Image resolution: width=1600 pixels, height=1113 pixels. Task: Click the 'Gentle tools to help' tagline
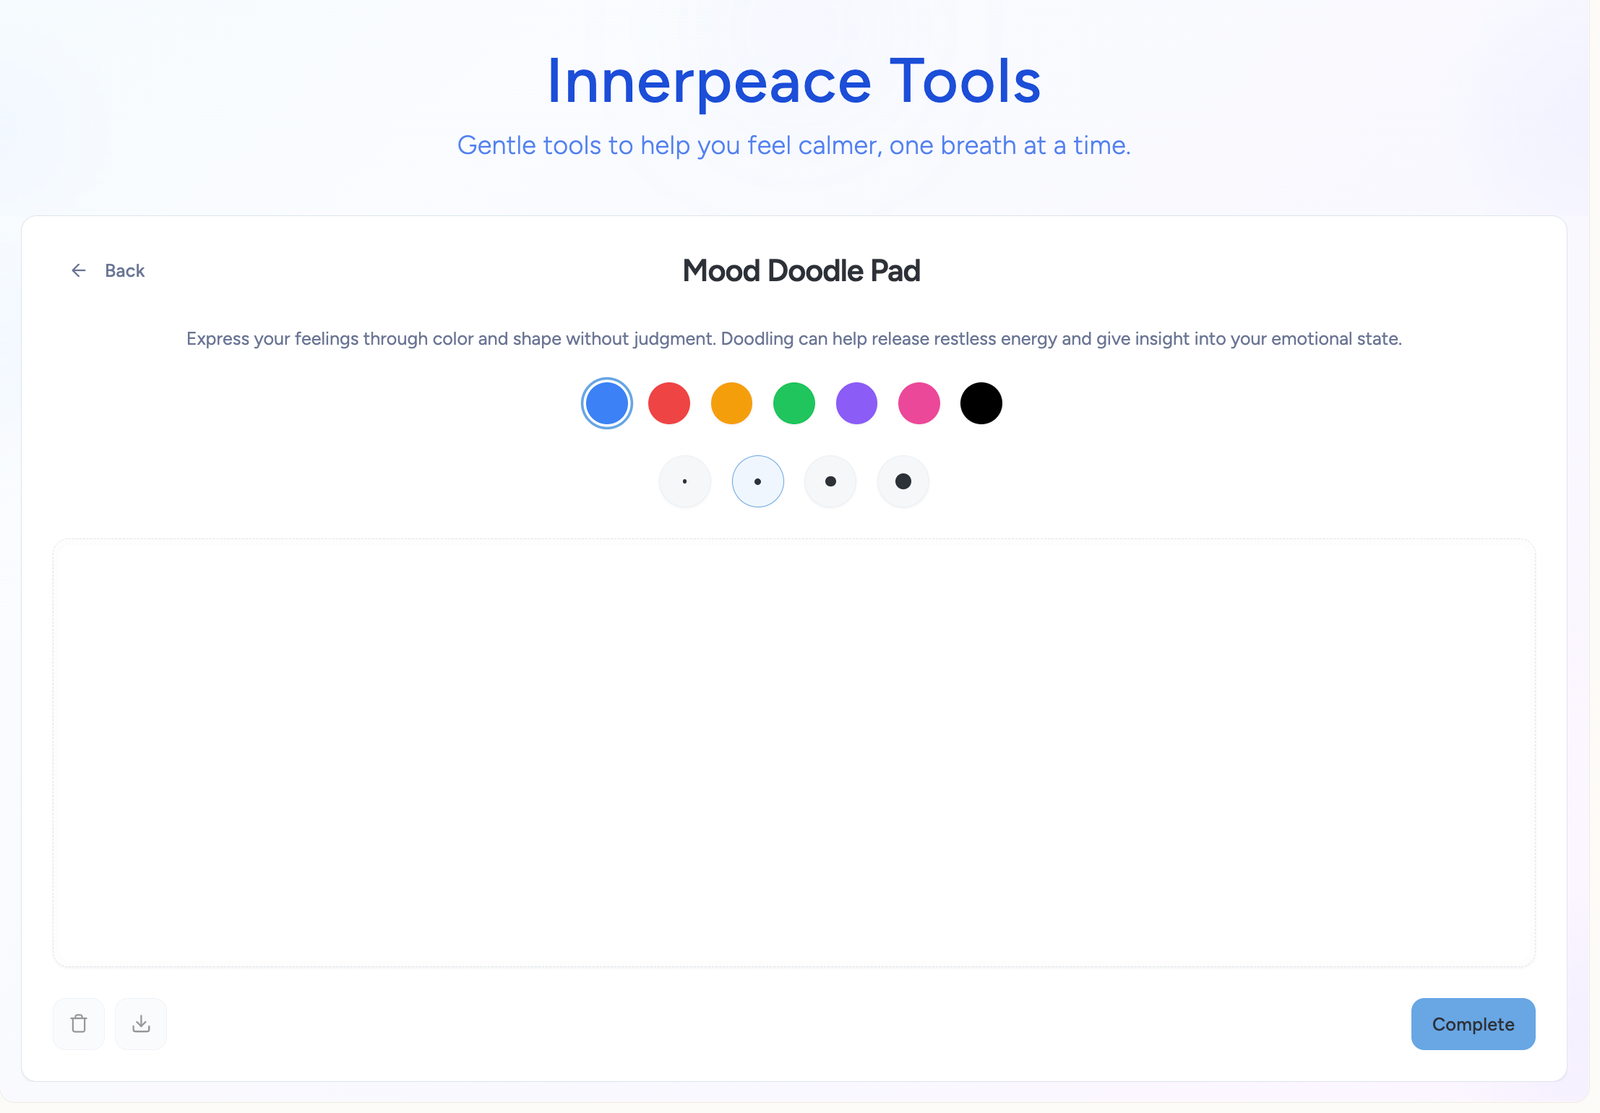coord(794,145)
